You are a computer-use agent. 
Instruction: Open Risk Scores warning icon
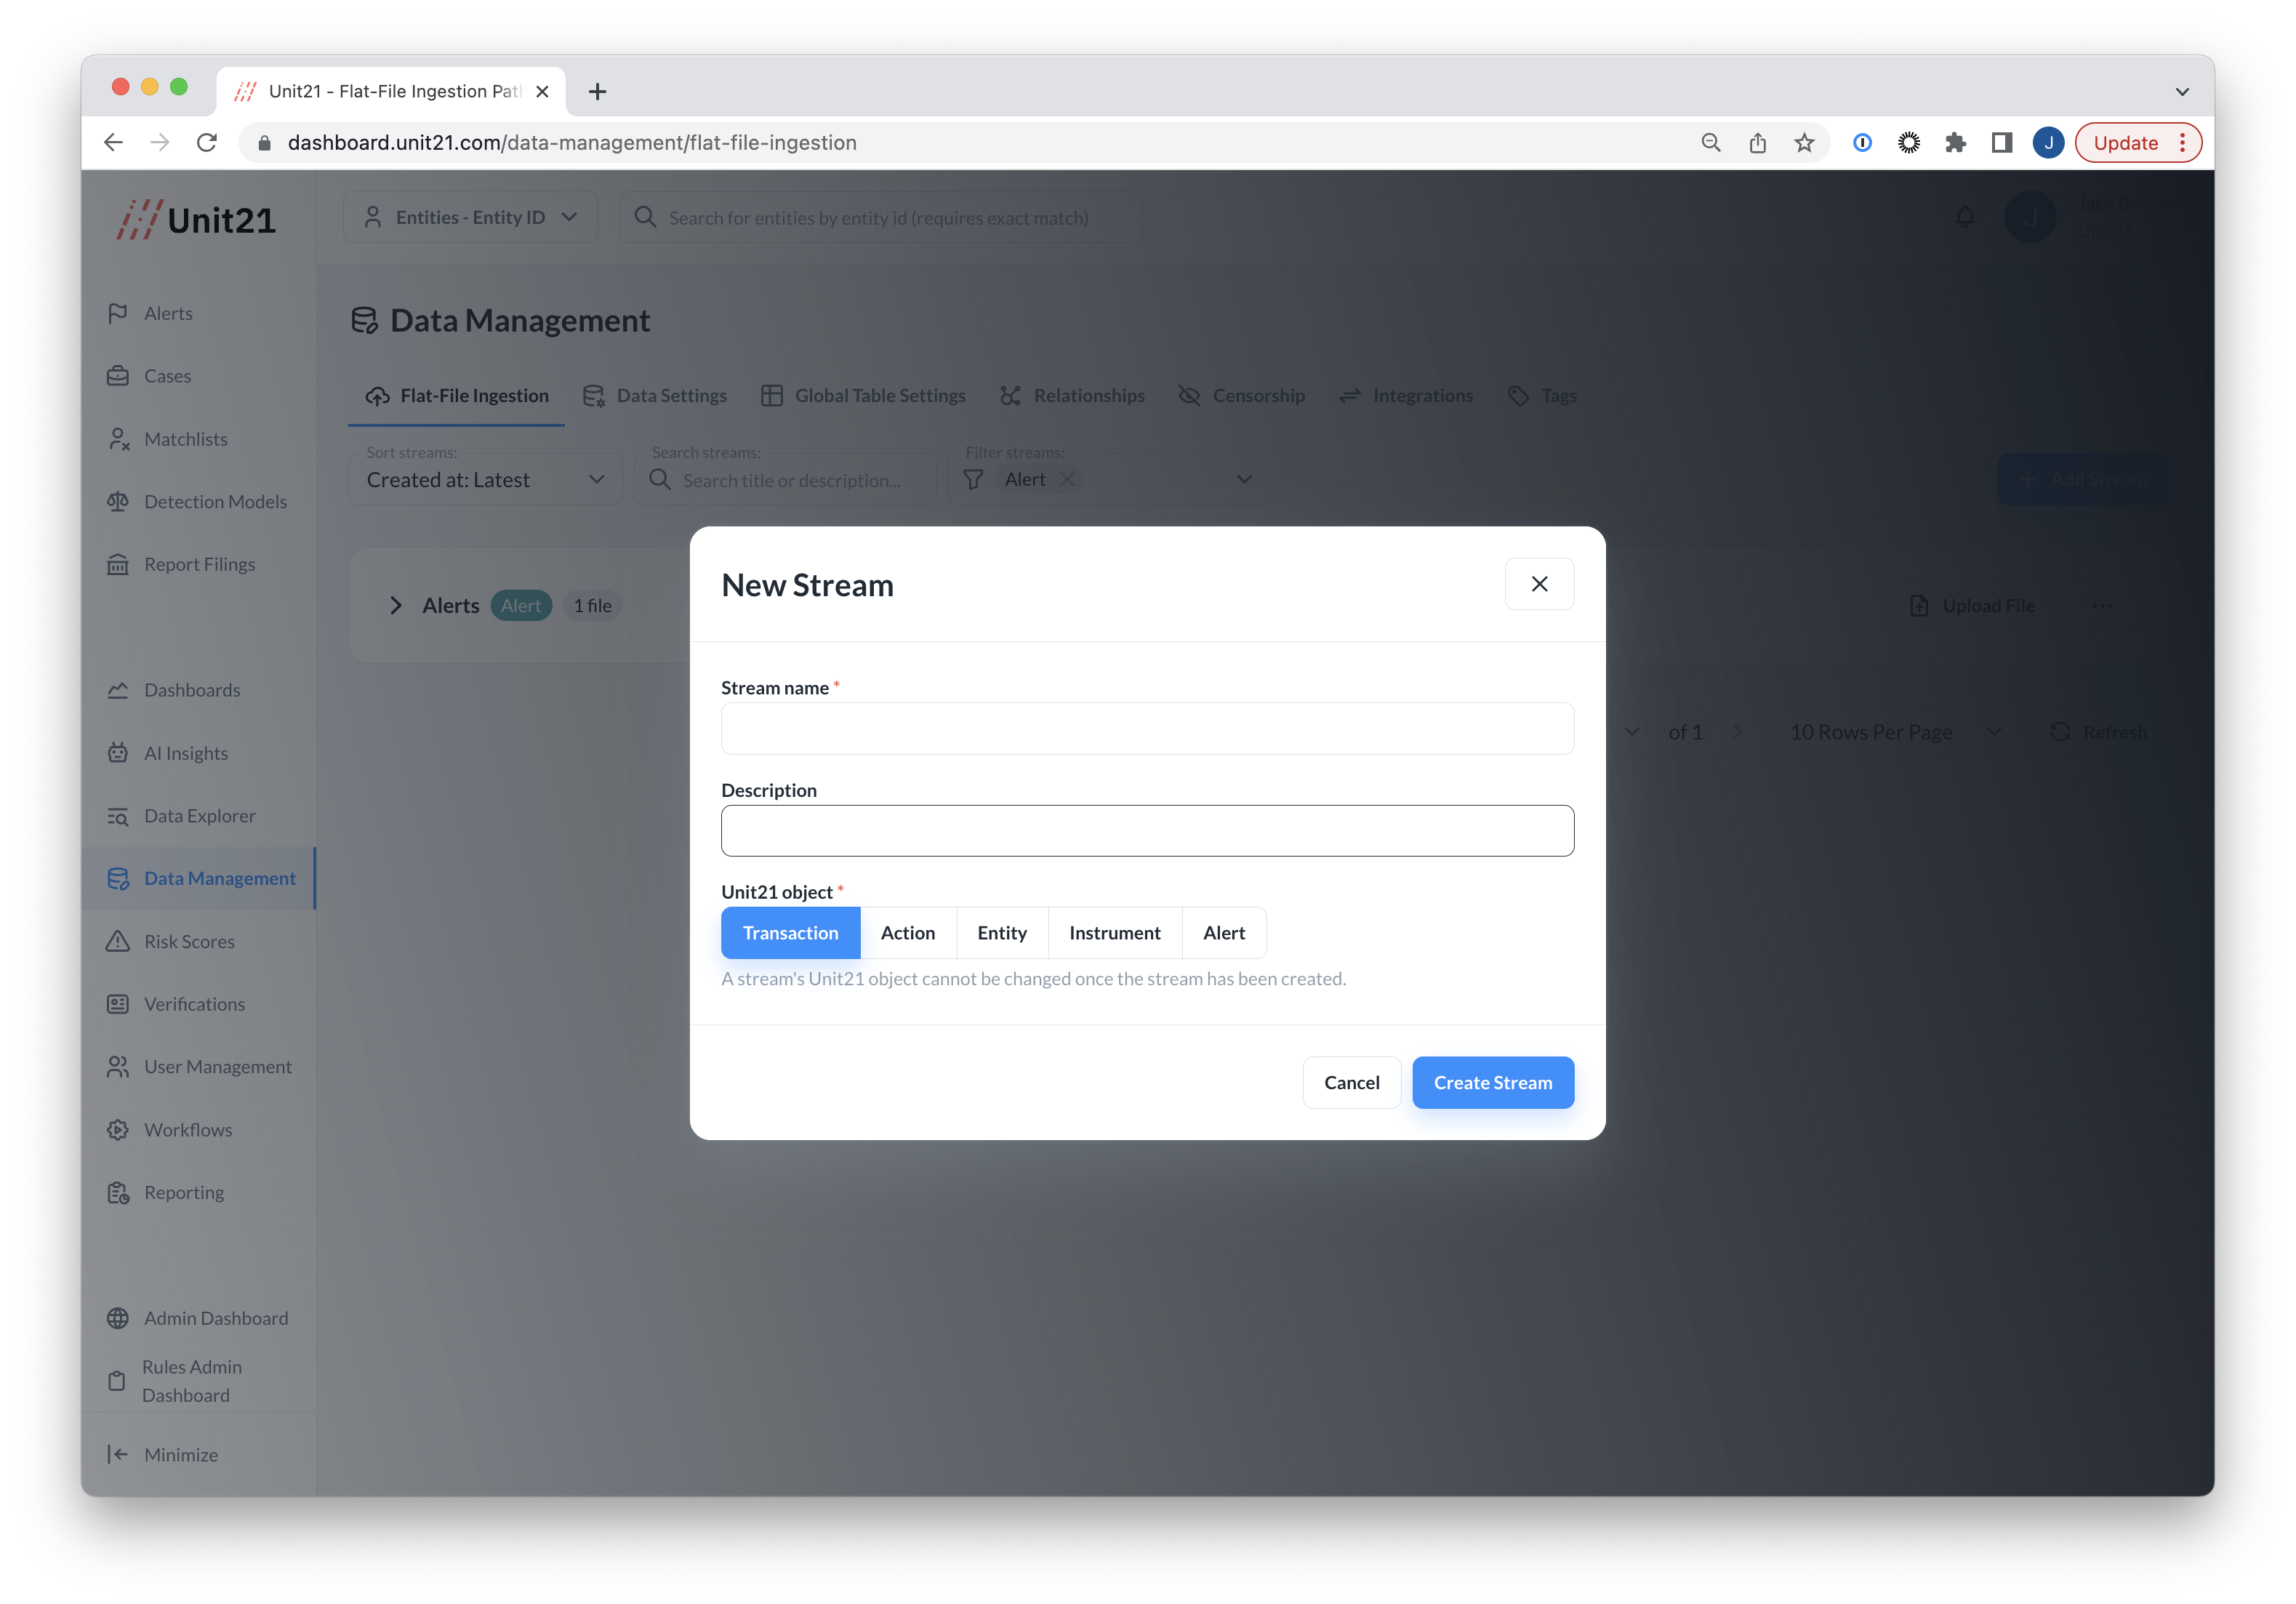(118, 941)
